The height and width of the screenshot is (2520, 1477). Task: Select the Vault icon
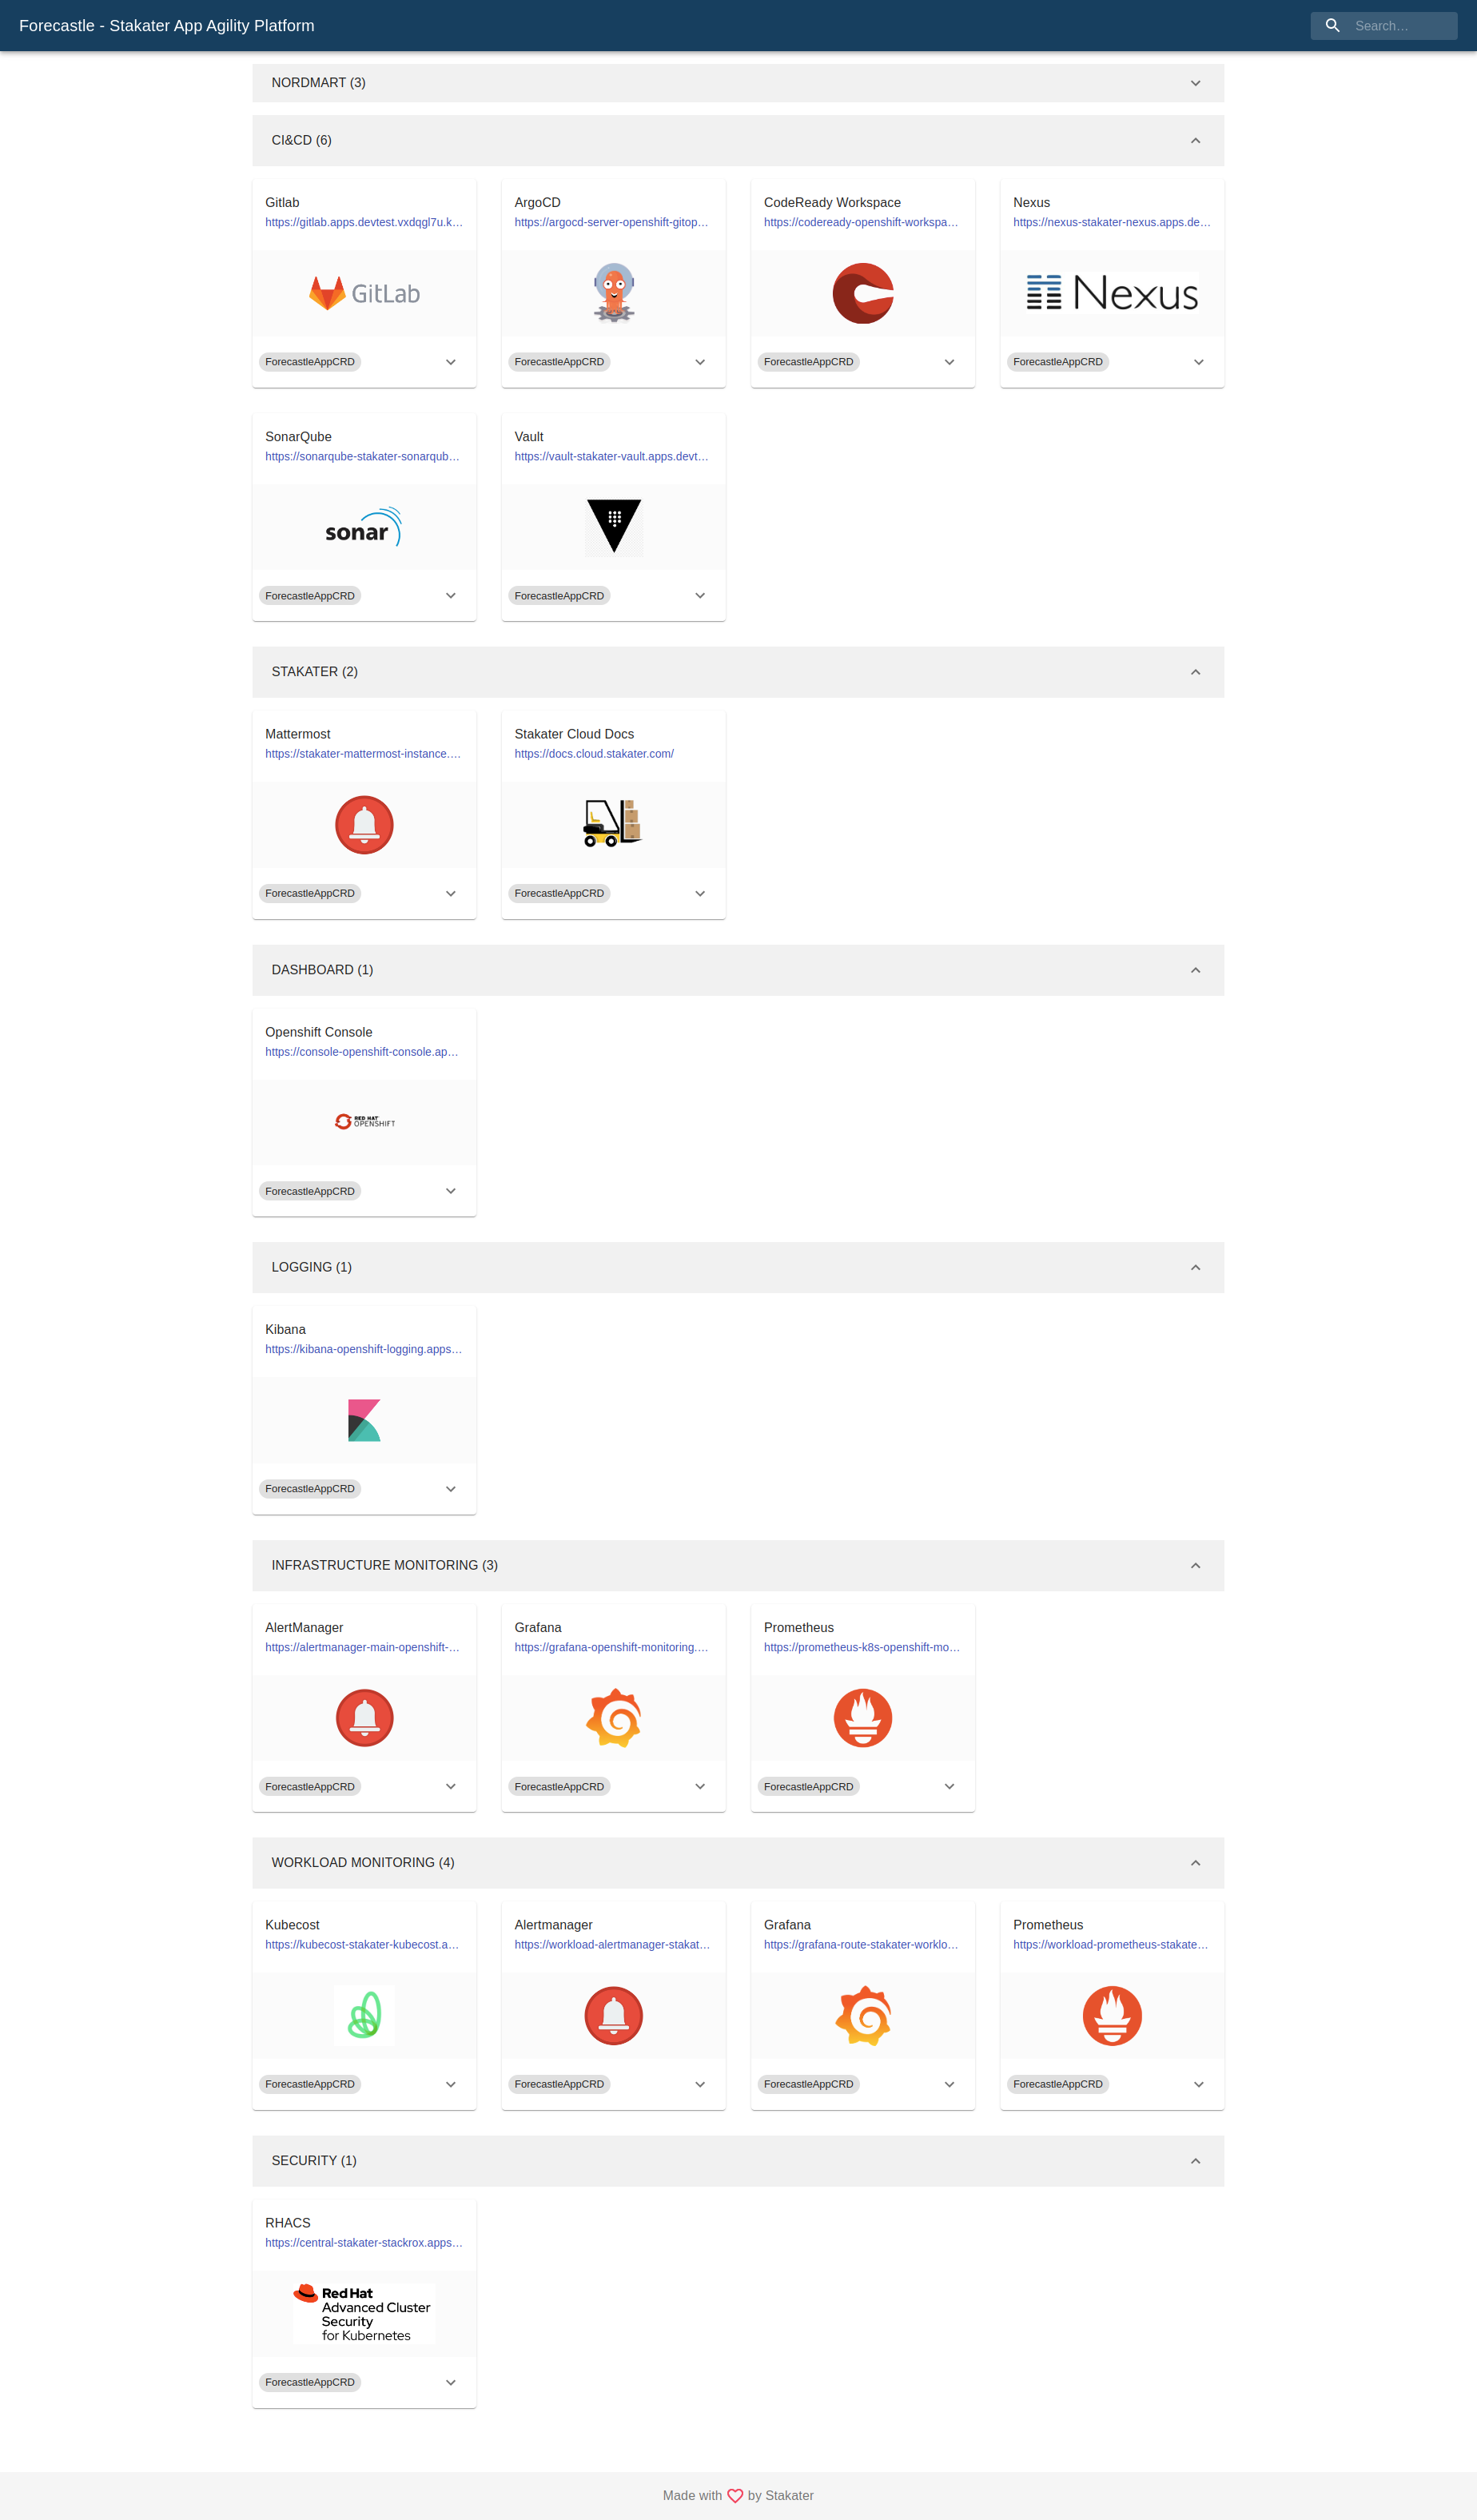613,526
